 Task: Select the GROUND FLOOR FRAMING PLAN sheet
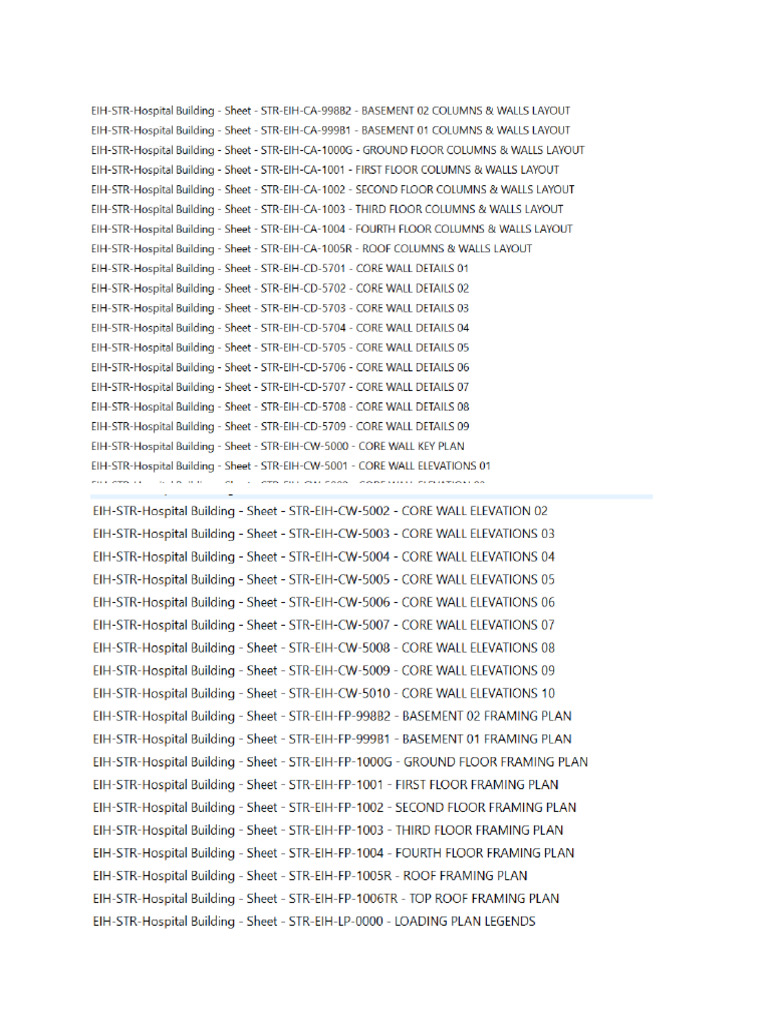(x=340, y=761)
